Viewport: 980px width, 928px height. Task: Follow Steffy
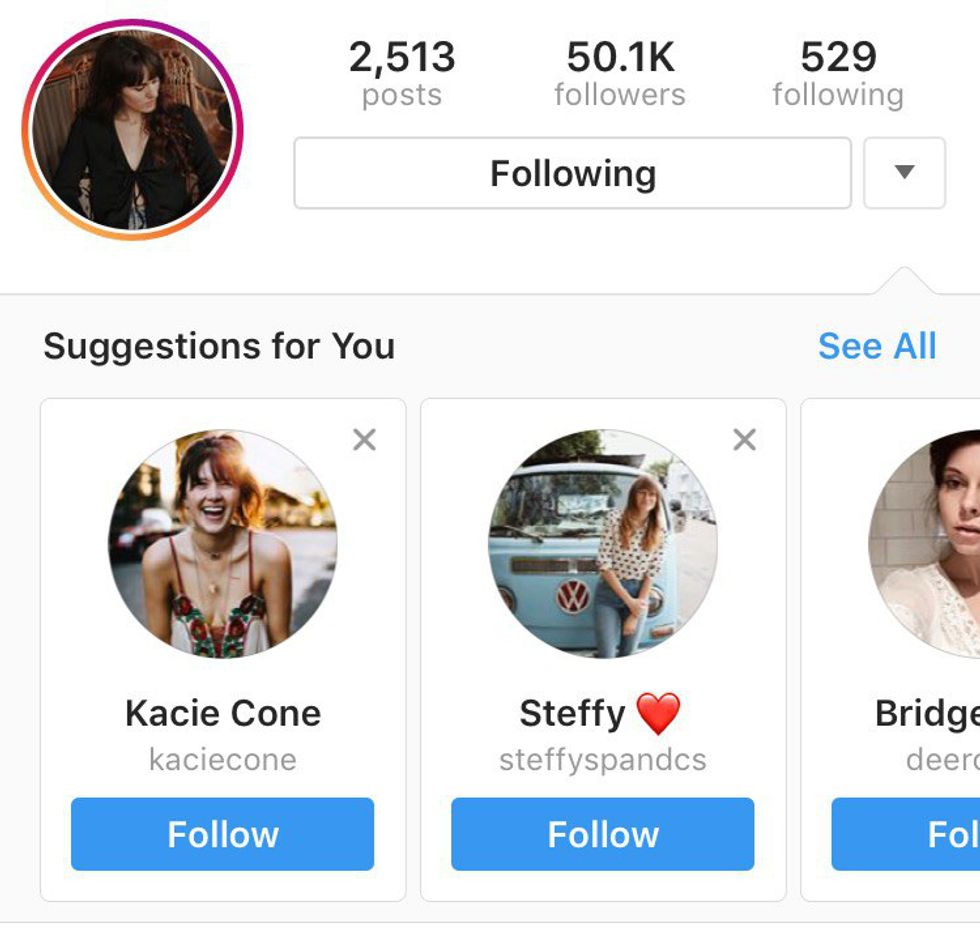click(x=602, y=834)
